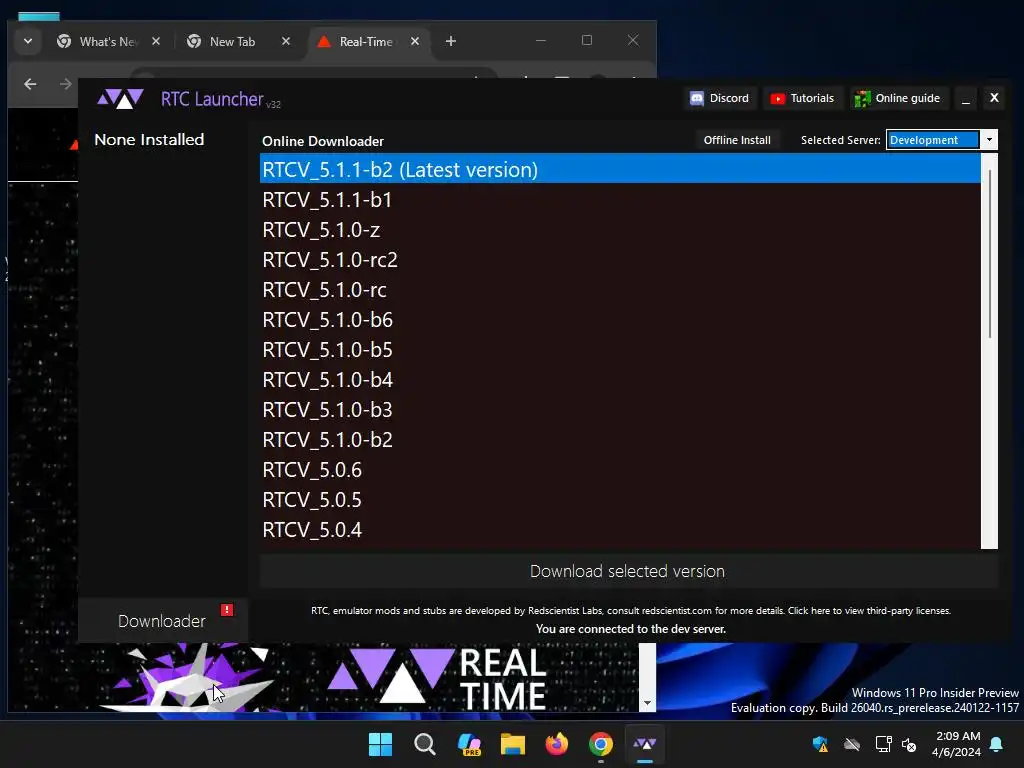This screenshot has width=1024, height=768.
Task: Open a new tab in Chrome
Action: pos(451,41)
